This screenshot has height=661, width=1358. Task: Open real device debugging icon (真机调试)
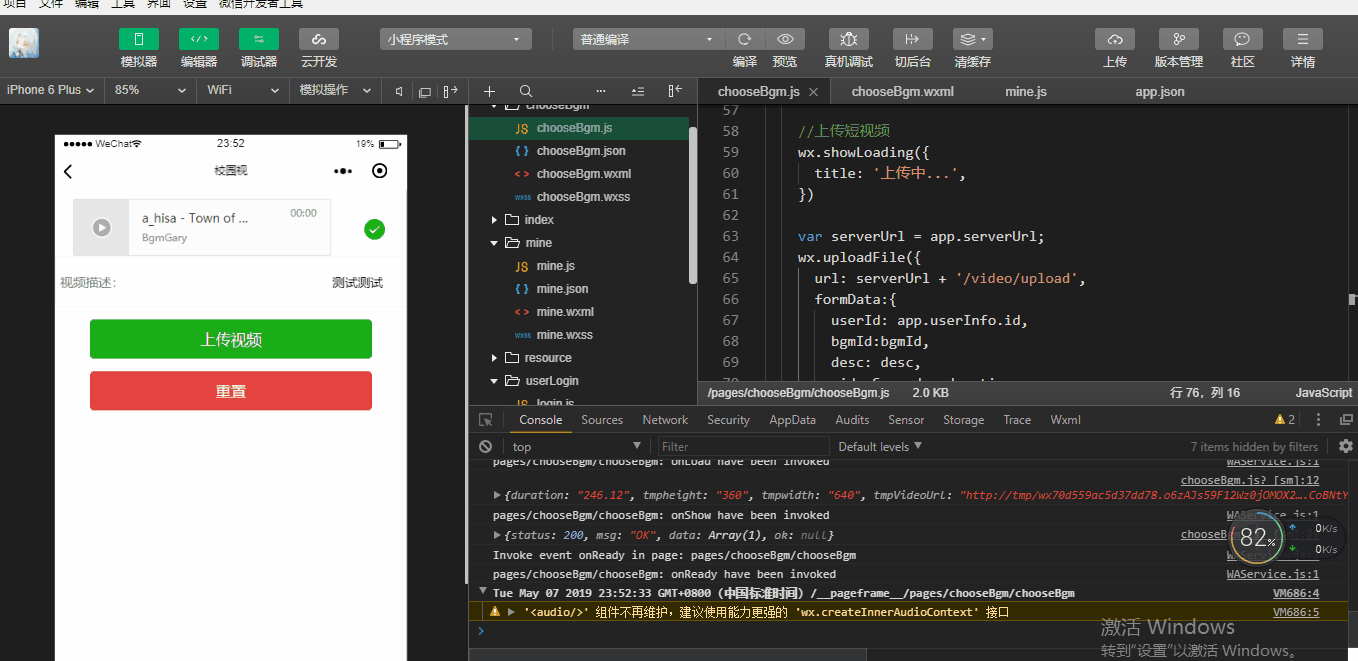(x=848, y=39)
